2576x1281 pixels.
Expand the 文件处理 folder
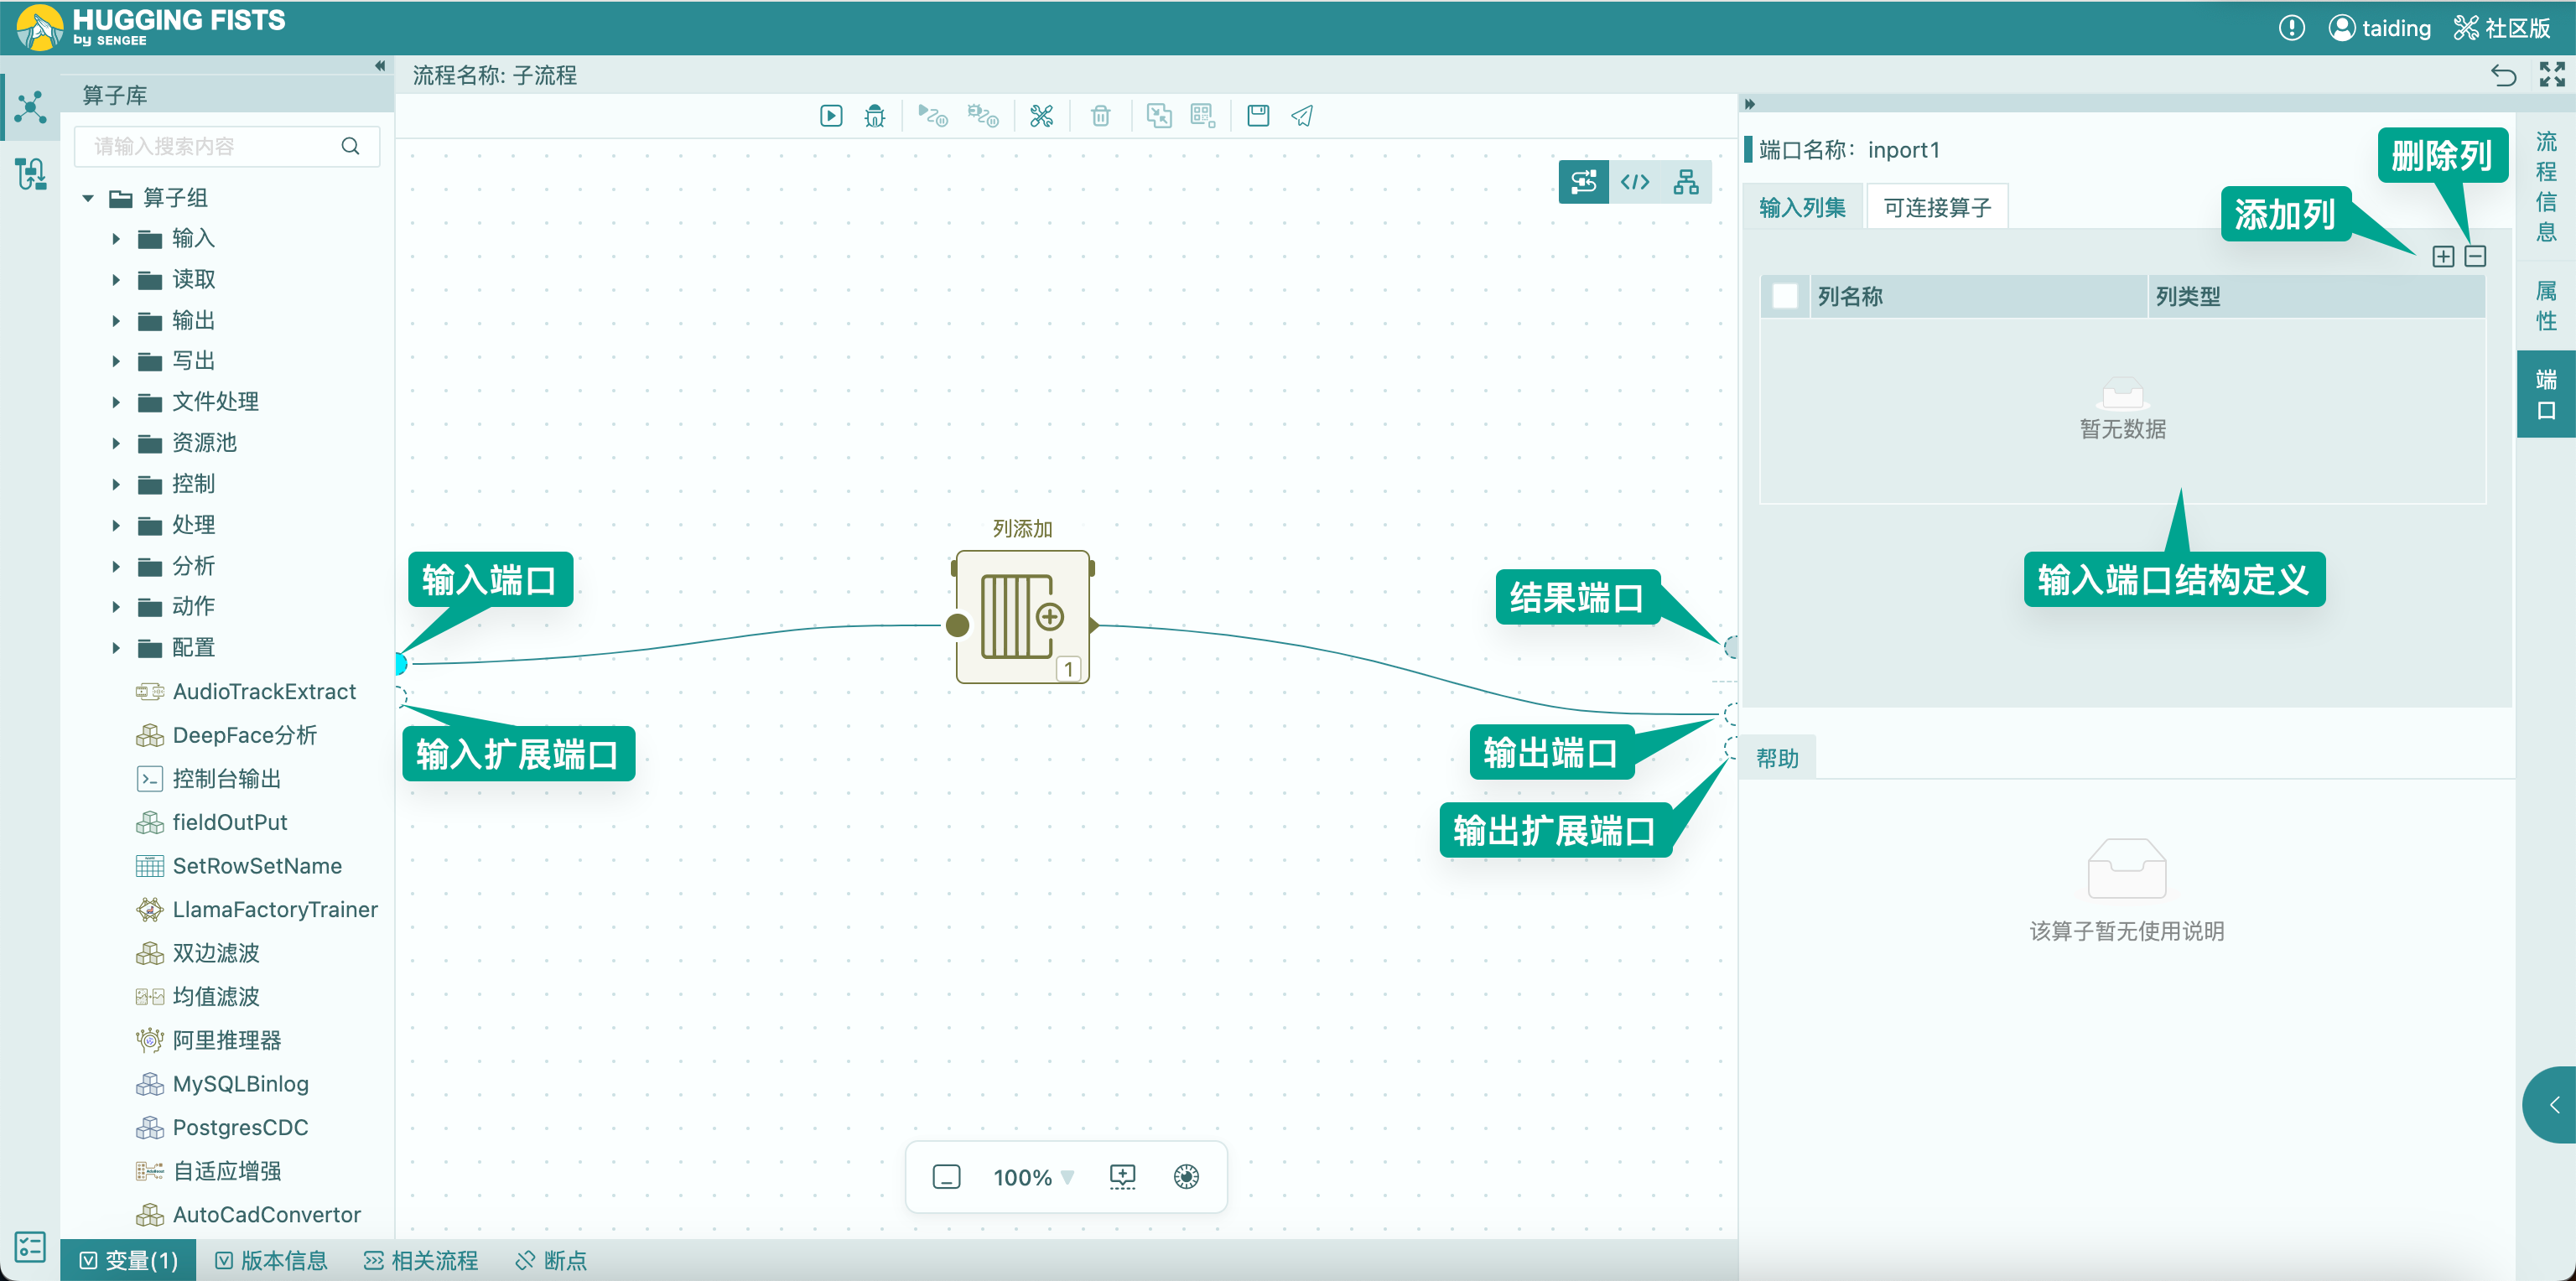tap(116, 402)
